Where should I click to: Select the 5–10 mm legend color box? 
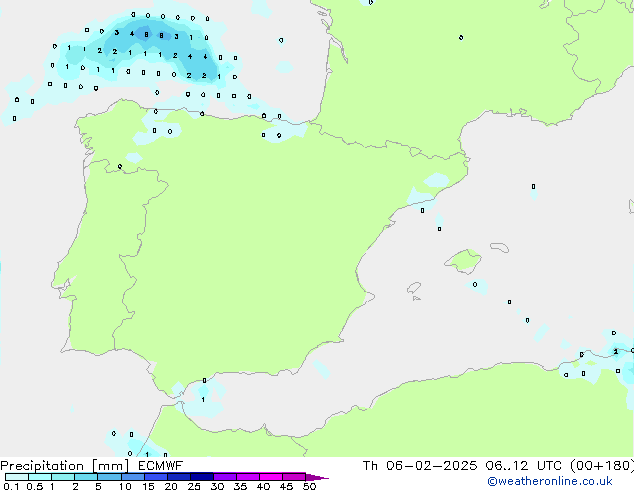pyautogui.click(x=109, y=477)
